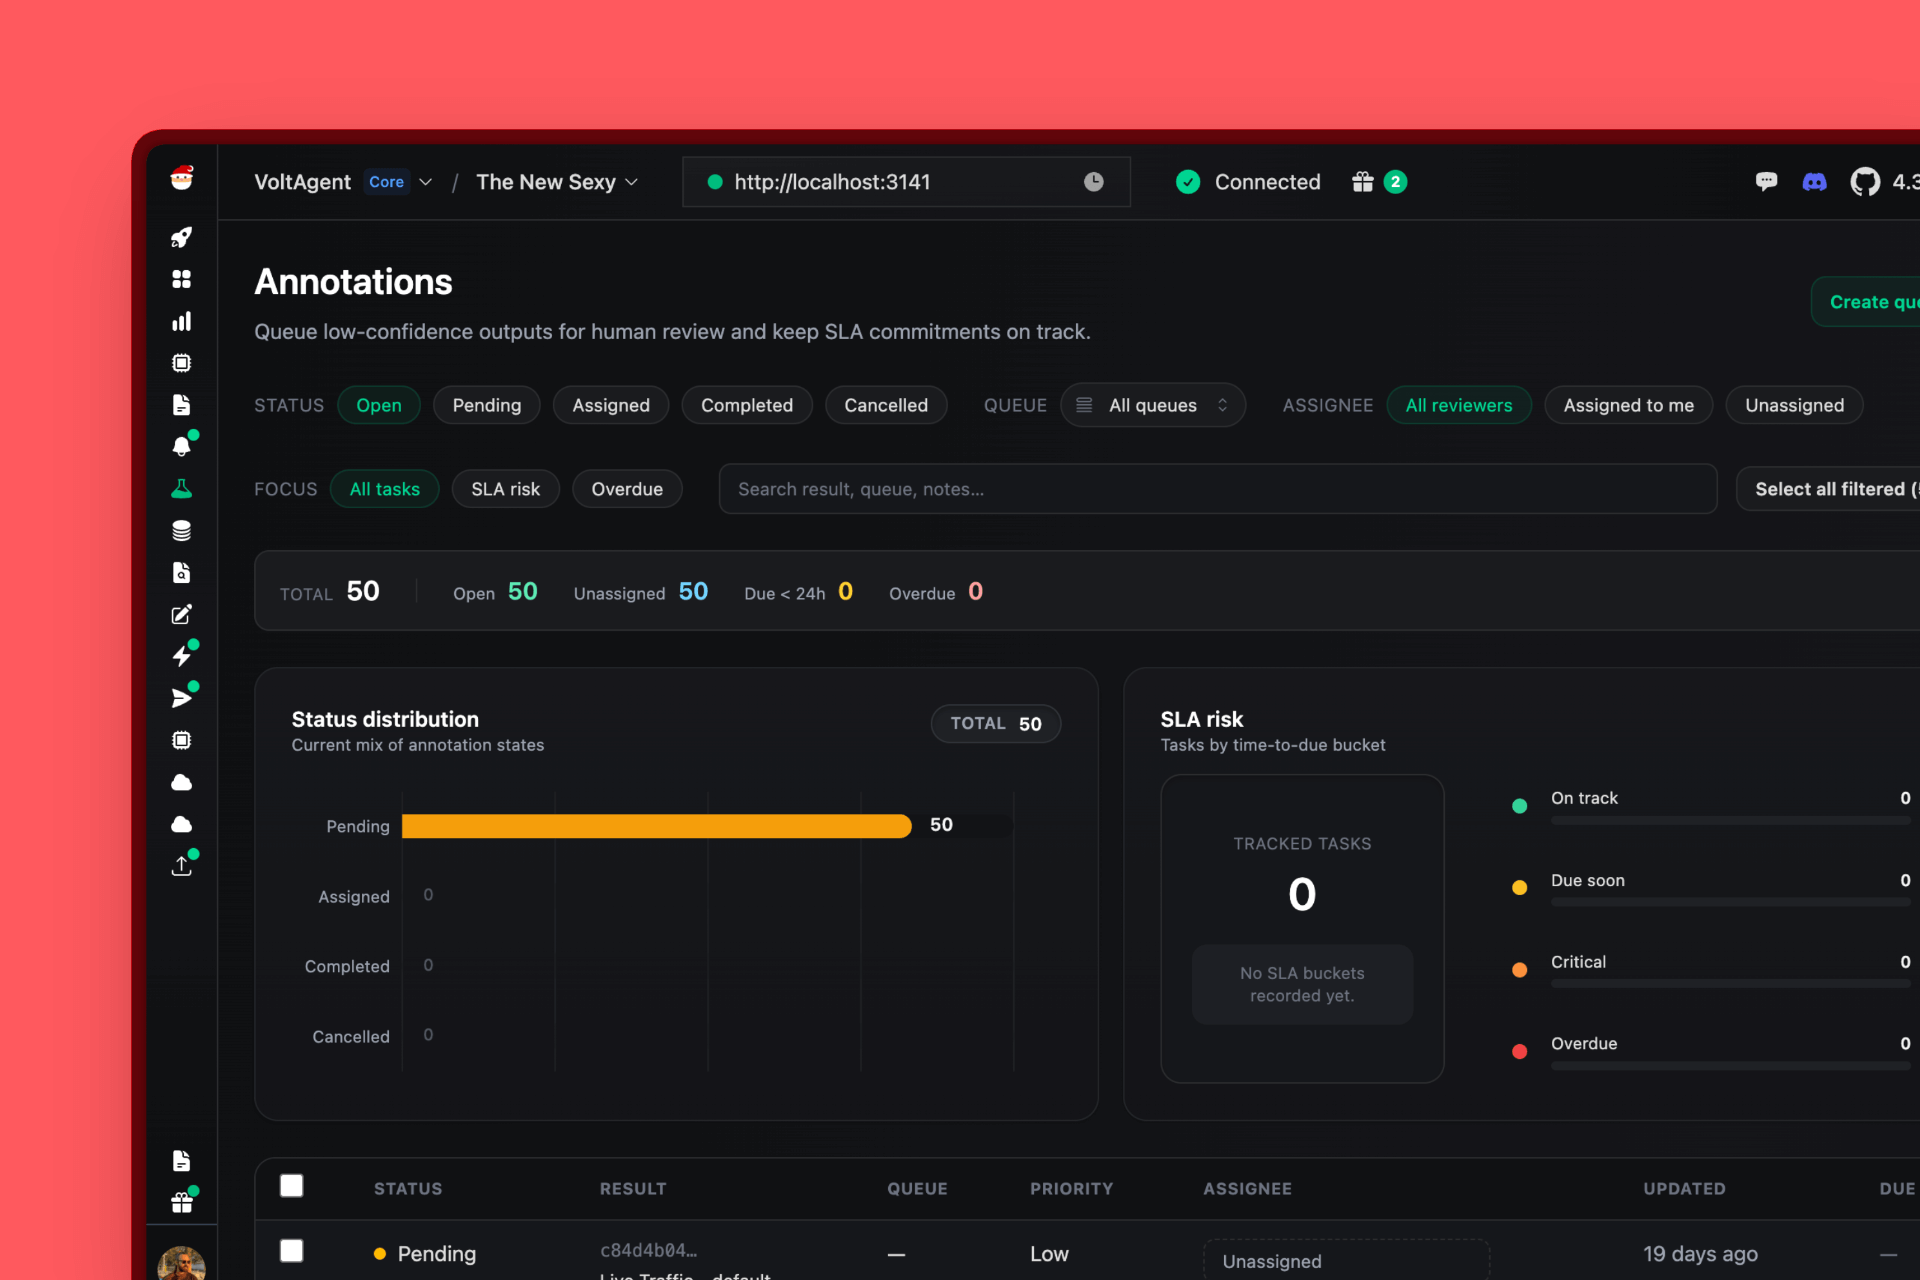
Task: Click the rocket icon in the sidebar
Action: [x=181, y=237]
